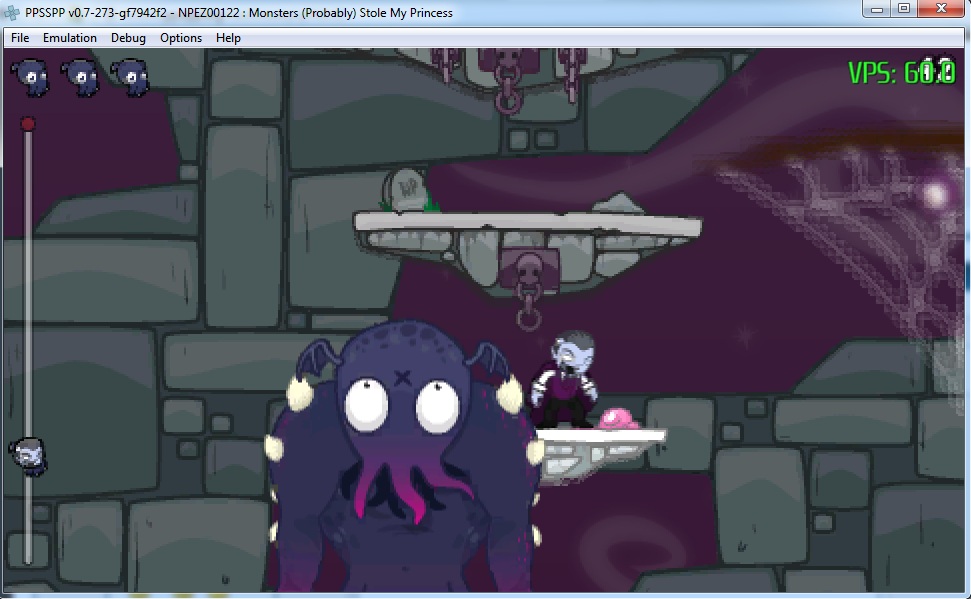
Task: Open the Options menu
Action: pos(181,38)
